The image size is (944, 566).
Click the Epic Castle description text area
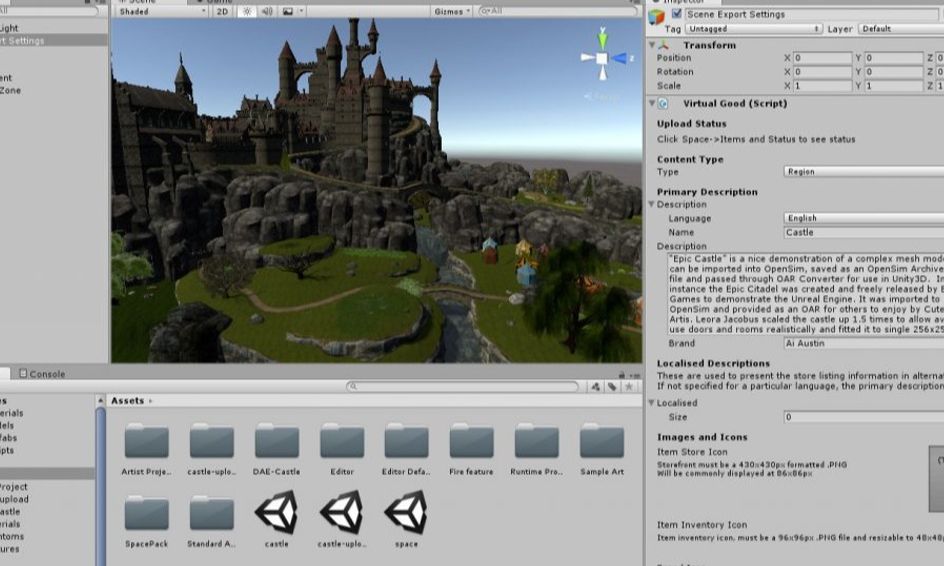(x=806, y=294)
